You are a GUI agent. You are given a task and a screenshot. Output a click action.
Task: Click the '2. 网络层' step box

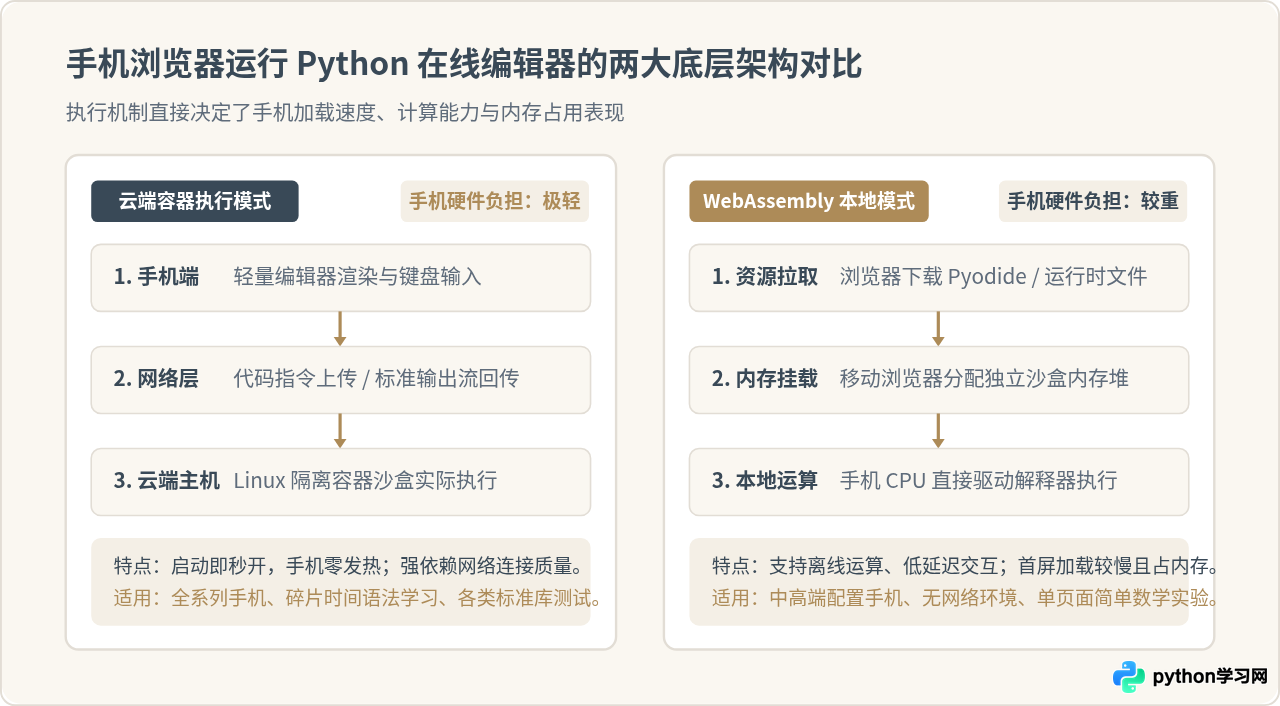tap(341, 380)
